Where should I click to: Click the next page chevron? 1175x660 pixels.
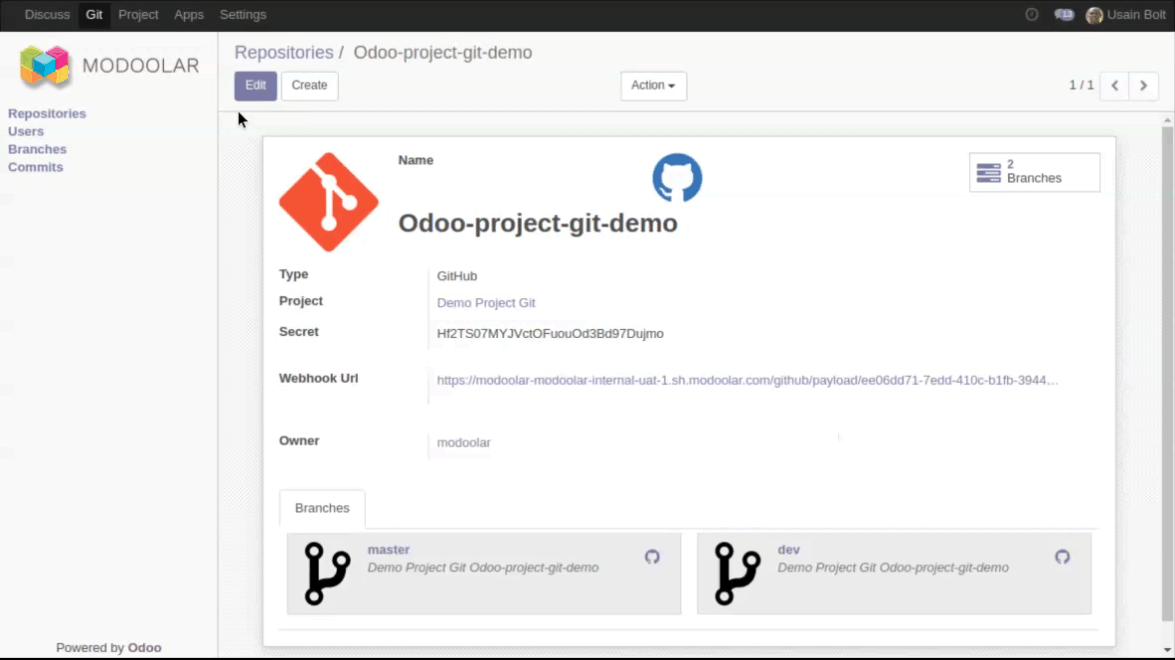point(1143,86)
